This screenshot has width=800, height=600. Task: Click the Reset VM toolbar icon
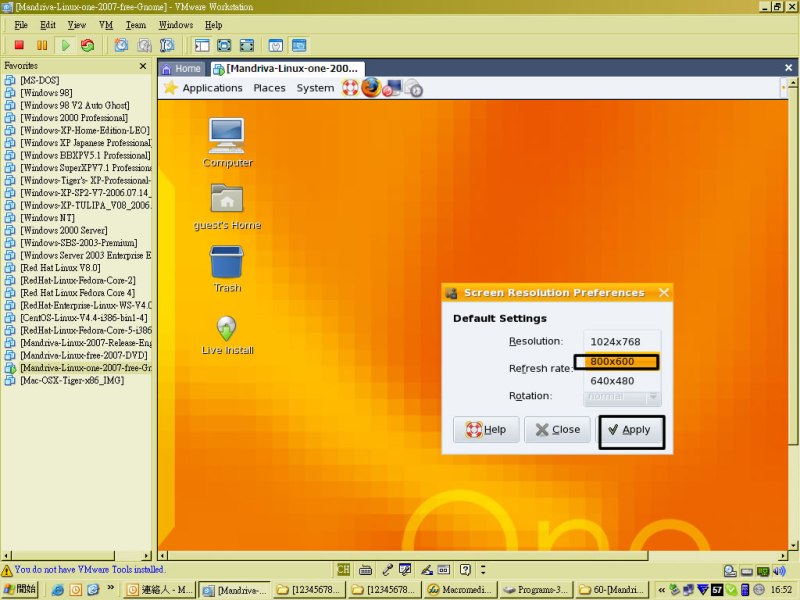88,45
